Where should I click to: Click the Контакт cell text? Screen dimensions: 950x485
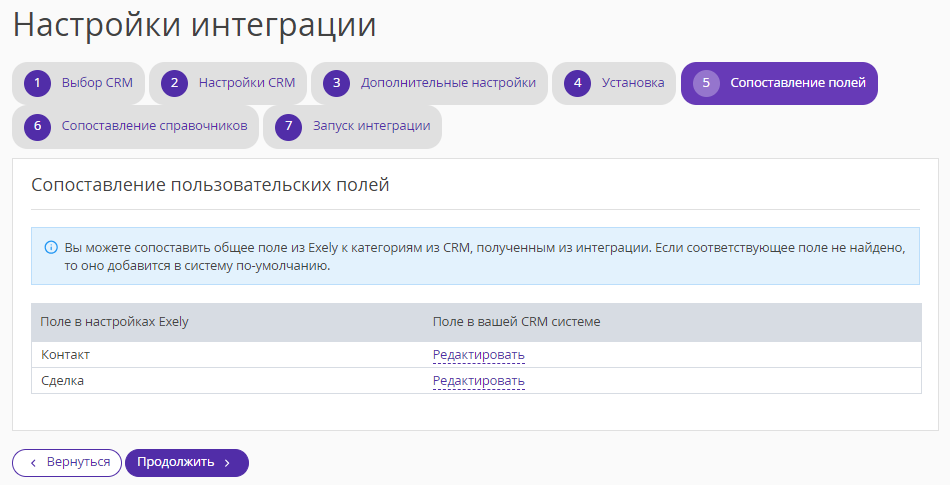point(65,355)
